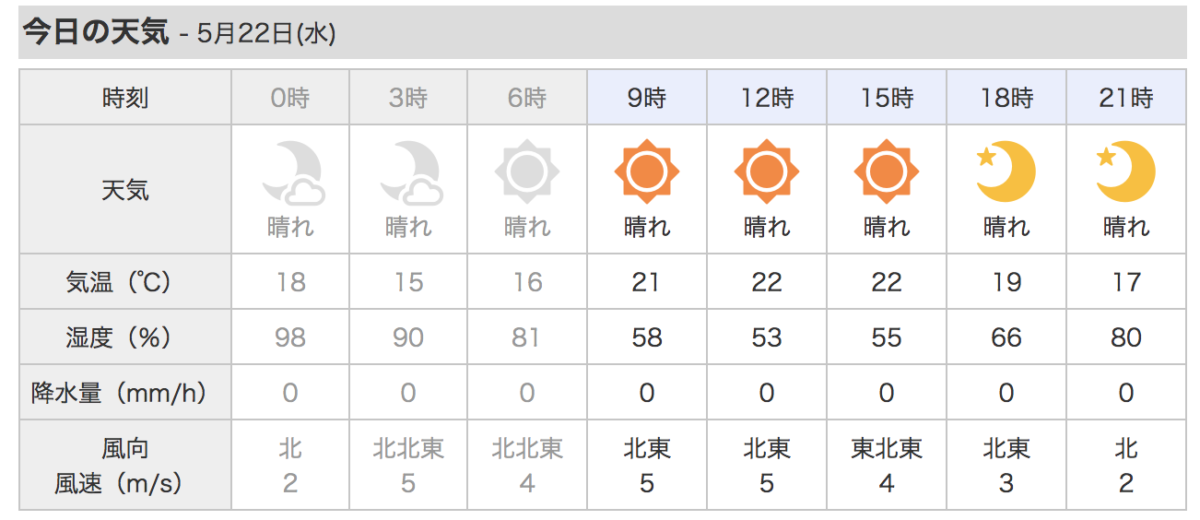Click the moon-and-star icon at 18時
The width and height of the screenshot is (1200, 520).
click(x=1006, y=173)
